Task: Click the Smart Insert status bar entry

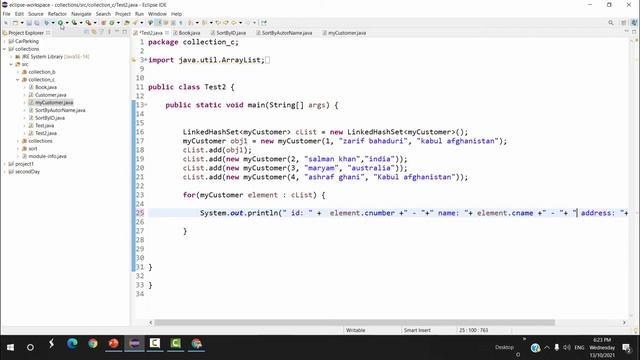Action: click(417, 330)
